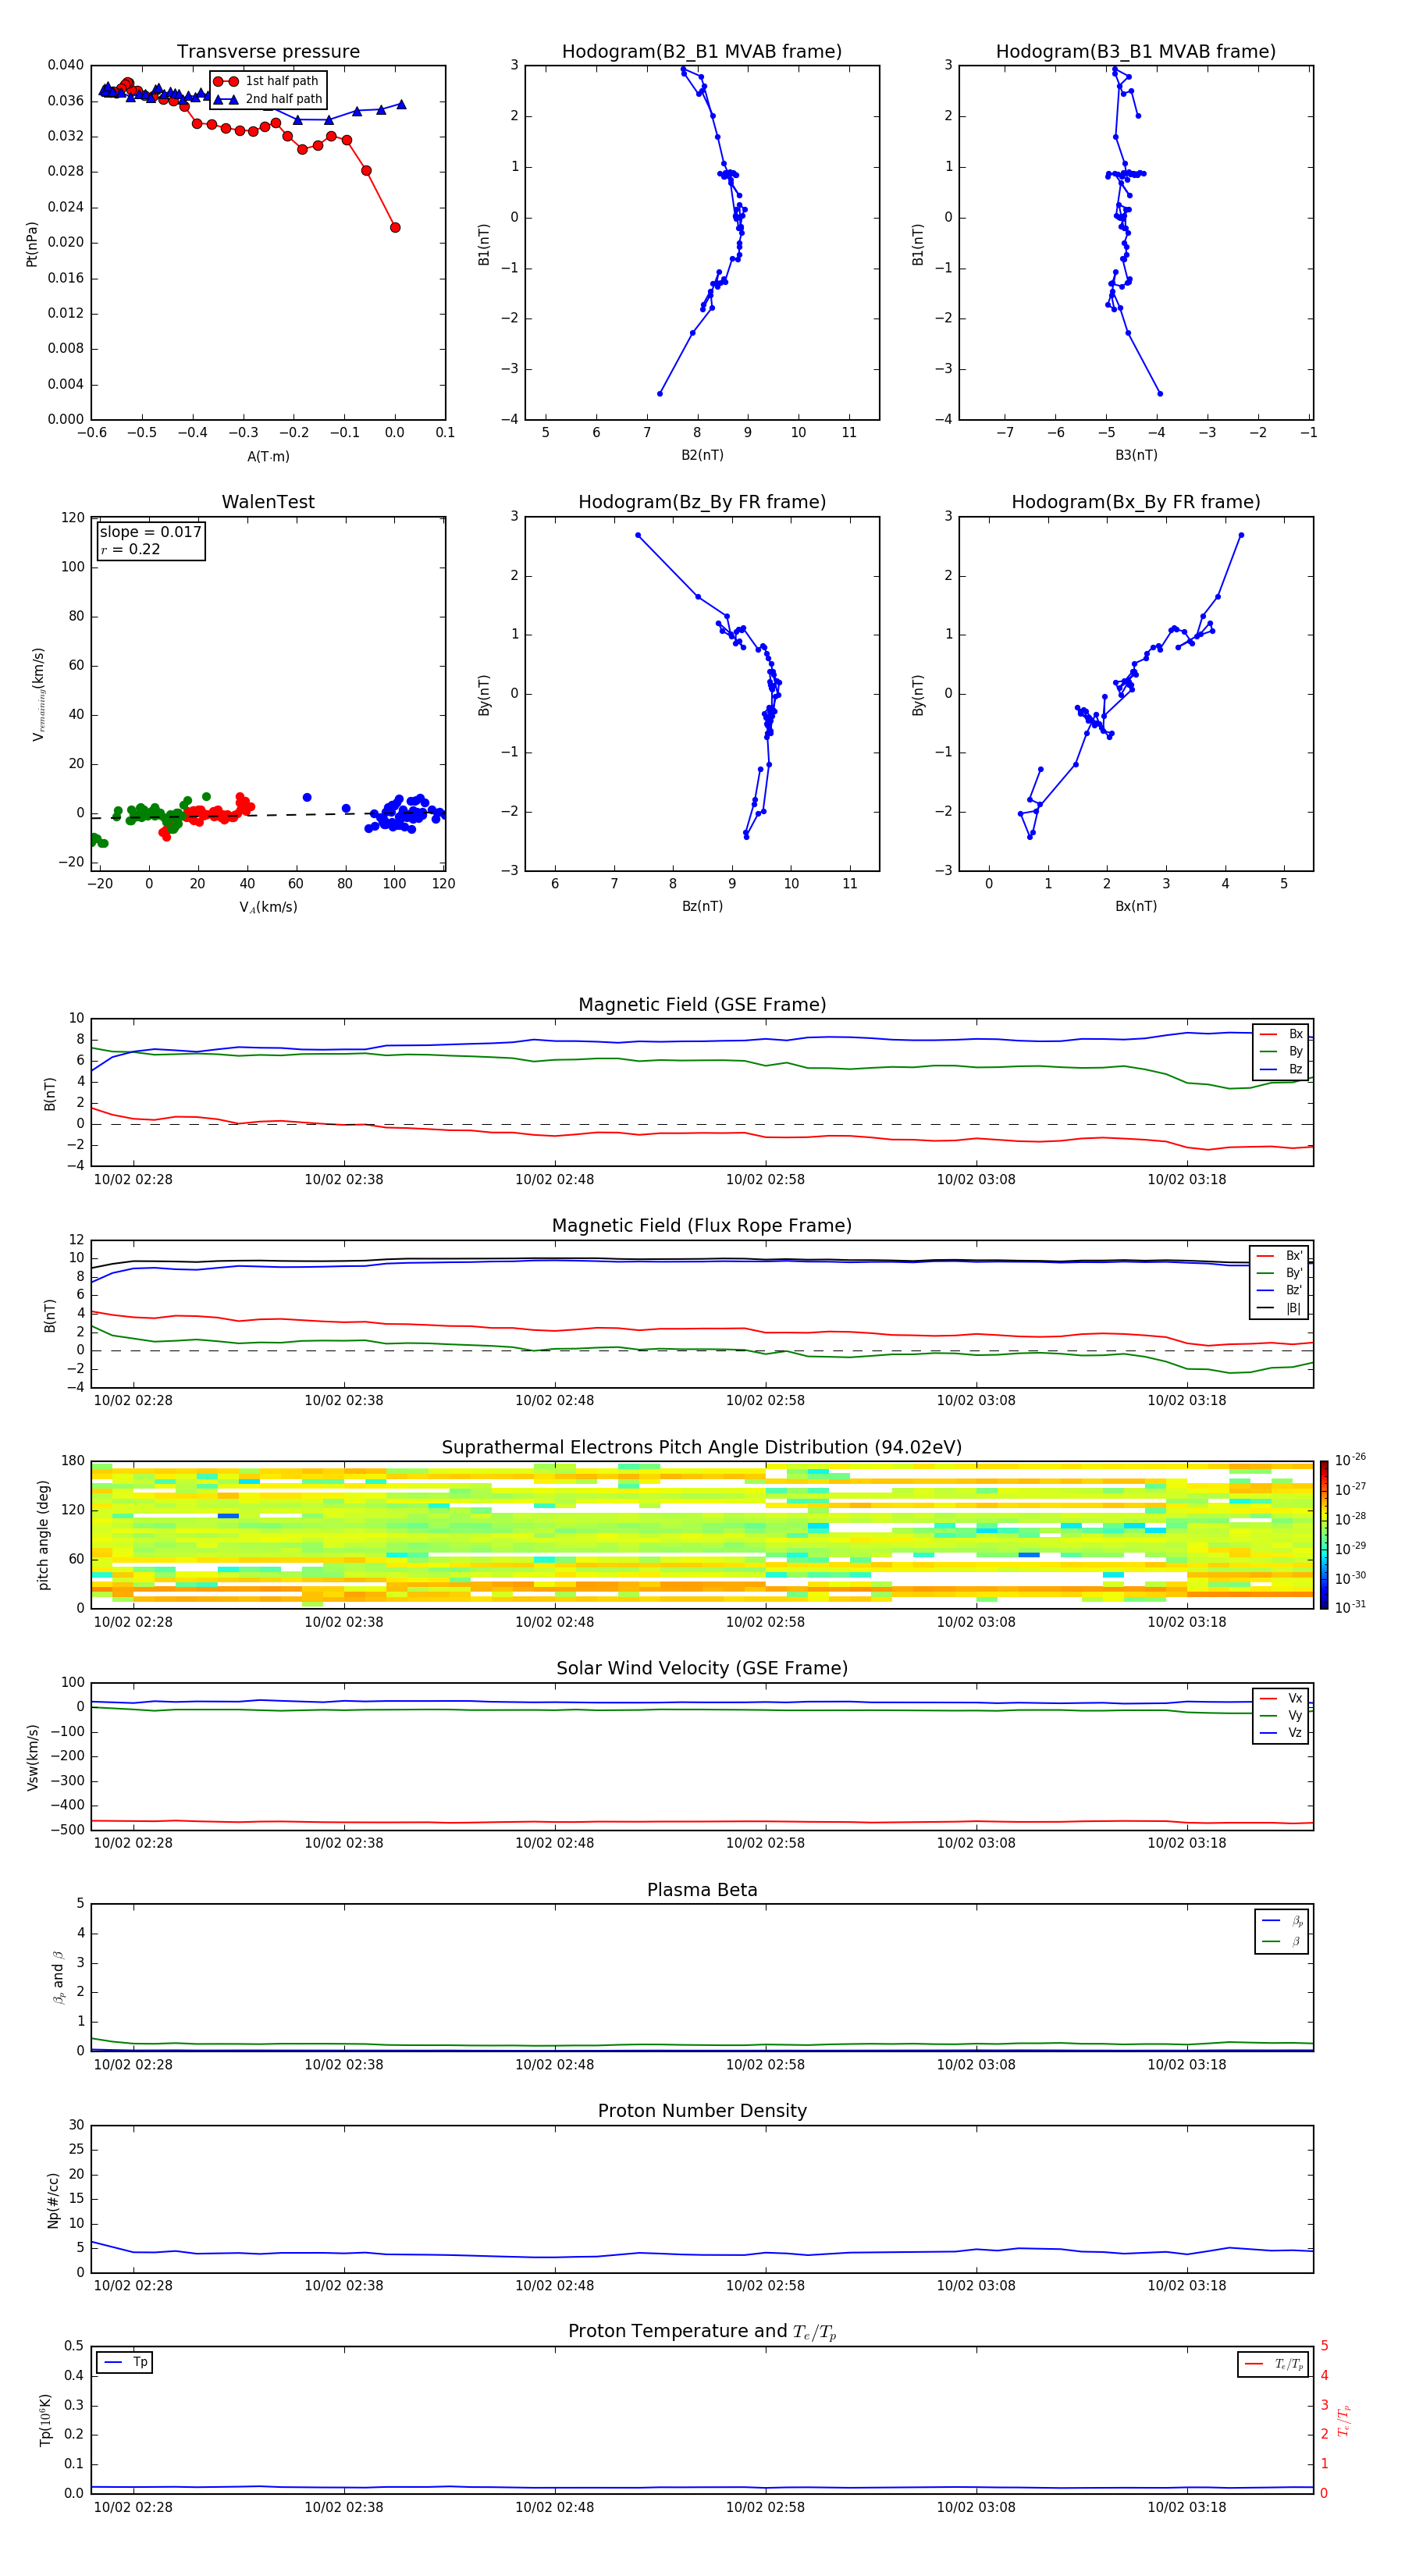Click 'Proton Number Density' panel title

tap(702, 2111)
